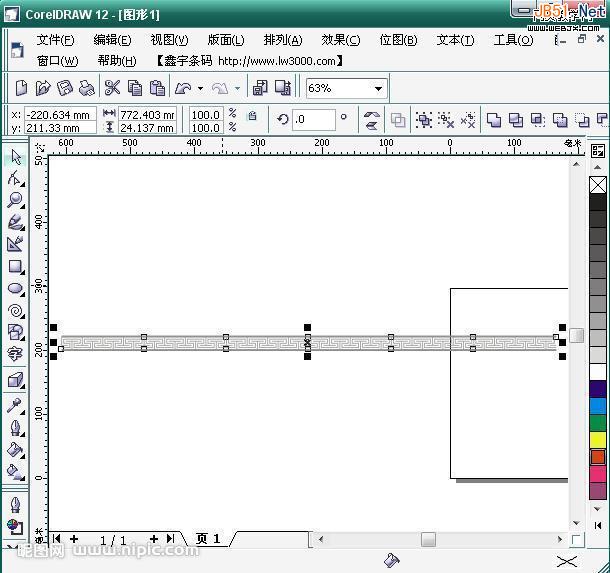
Task: Click the Open file icon
Action: click(x=43, y=88)
